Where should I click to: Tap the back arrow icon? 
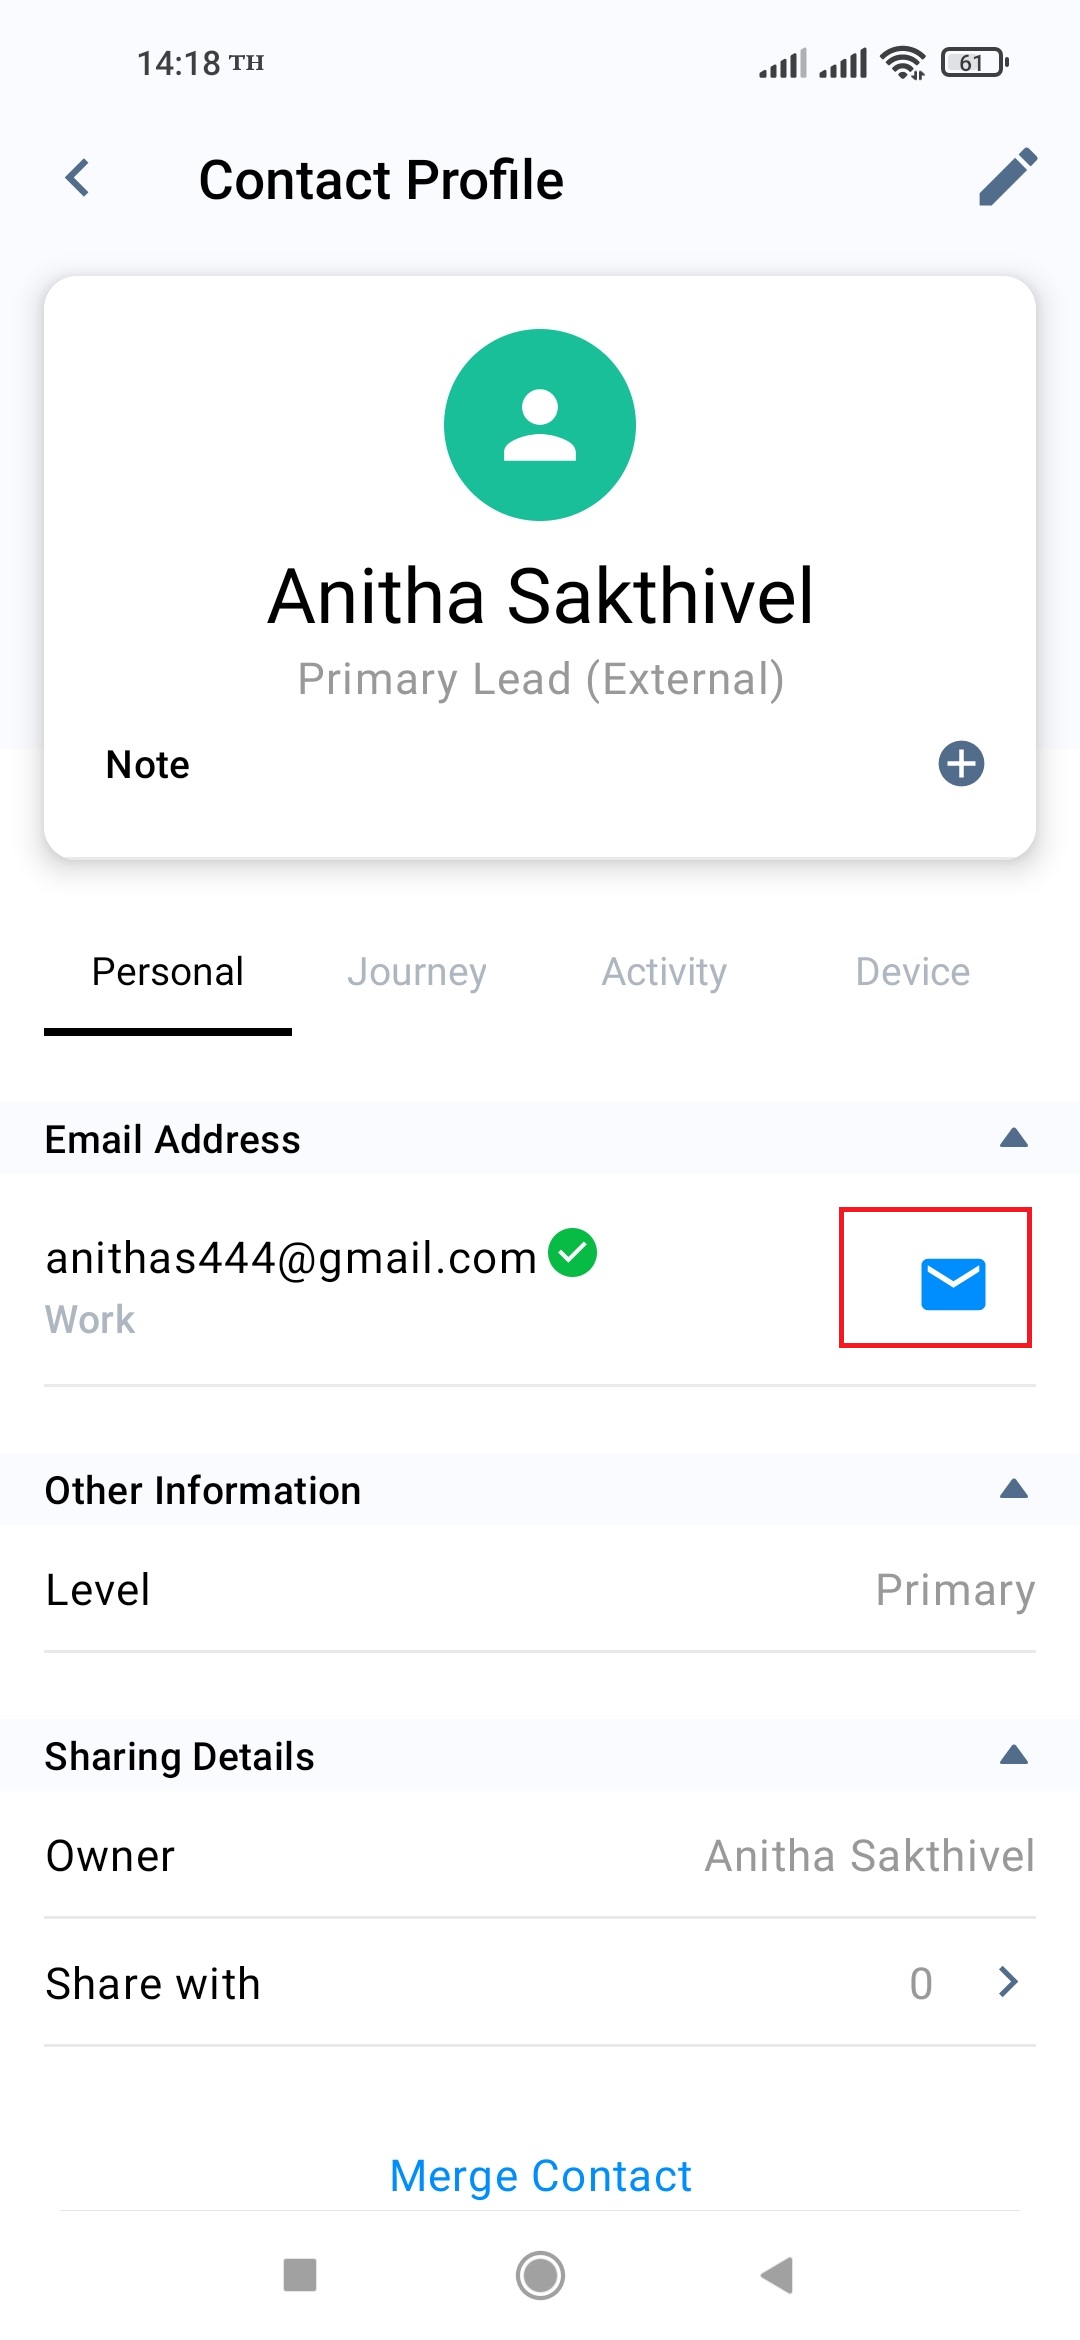point(77,179)
